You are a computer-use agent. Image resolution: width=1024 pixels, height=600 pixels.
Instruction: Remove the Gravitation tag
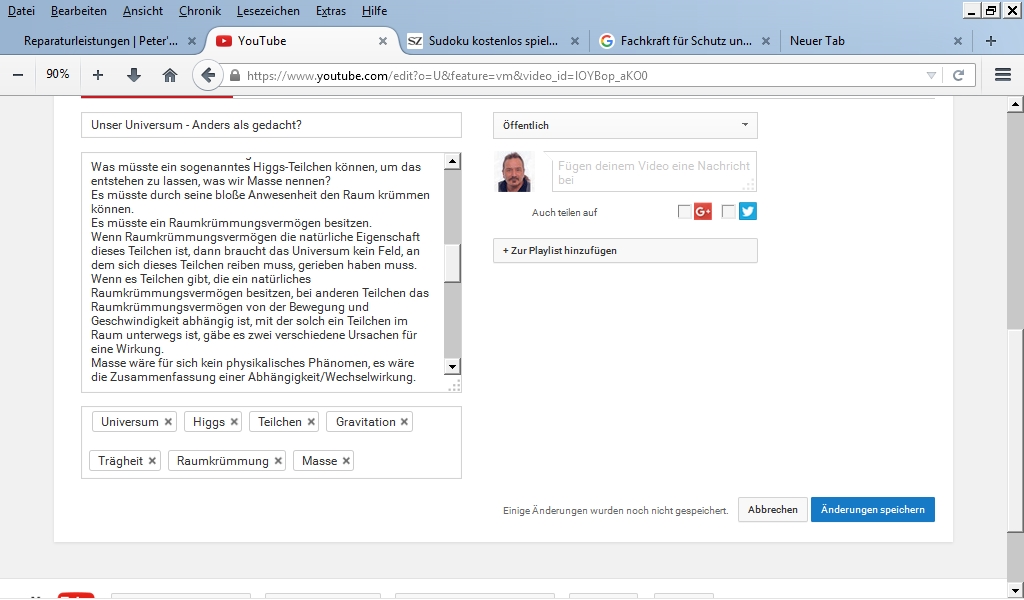pyautogui.click(x=404, y=422)
